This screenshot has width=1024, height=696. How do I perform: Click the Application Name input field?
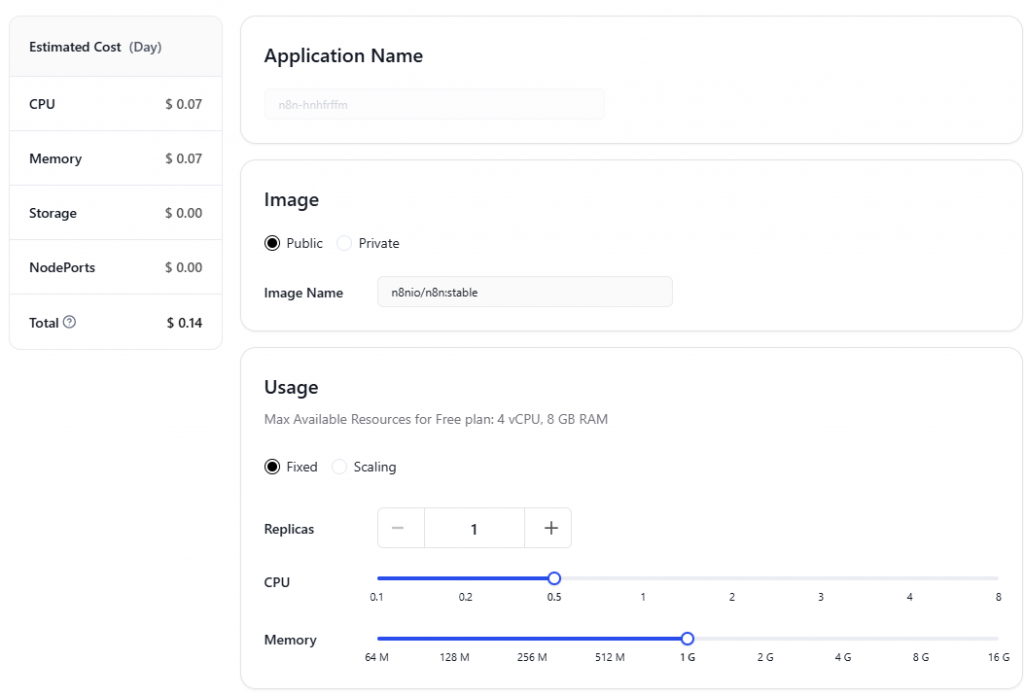pos(434,104)
